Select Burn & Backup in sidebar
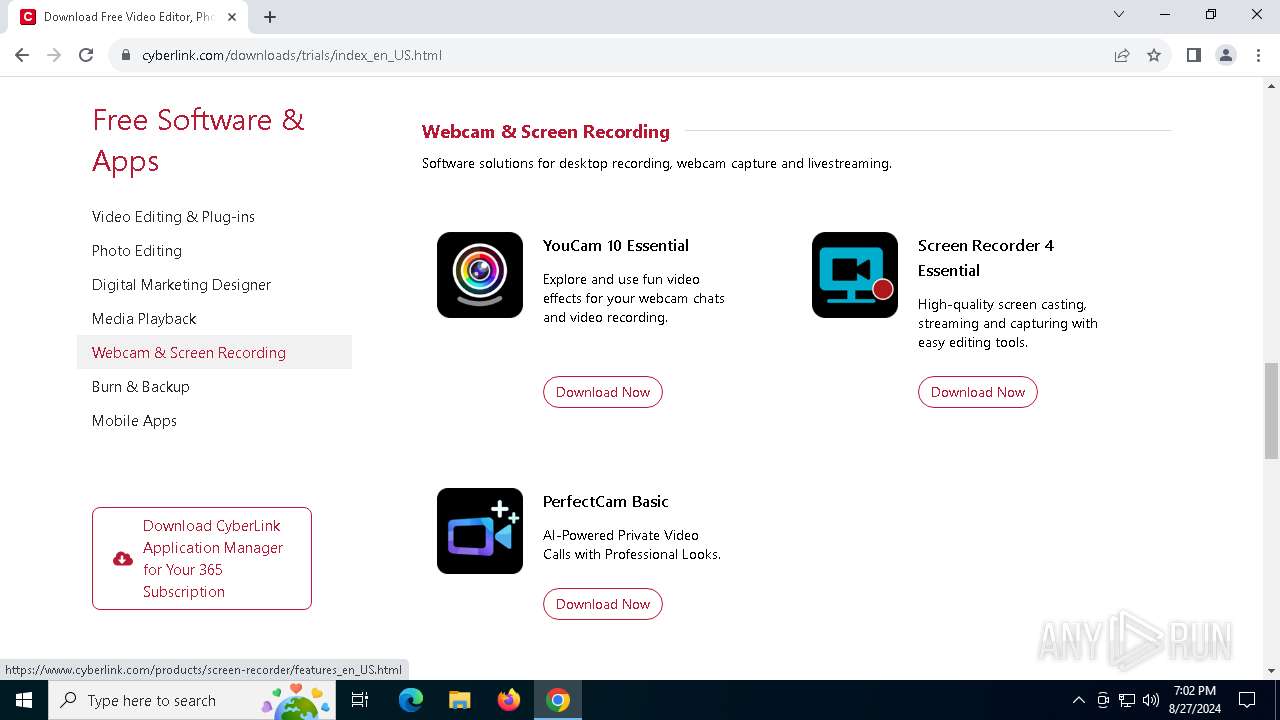 pyautogui.click(x=141, y=387)
